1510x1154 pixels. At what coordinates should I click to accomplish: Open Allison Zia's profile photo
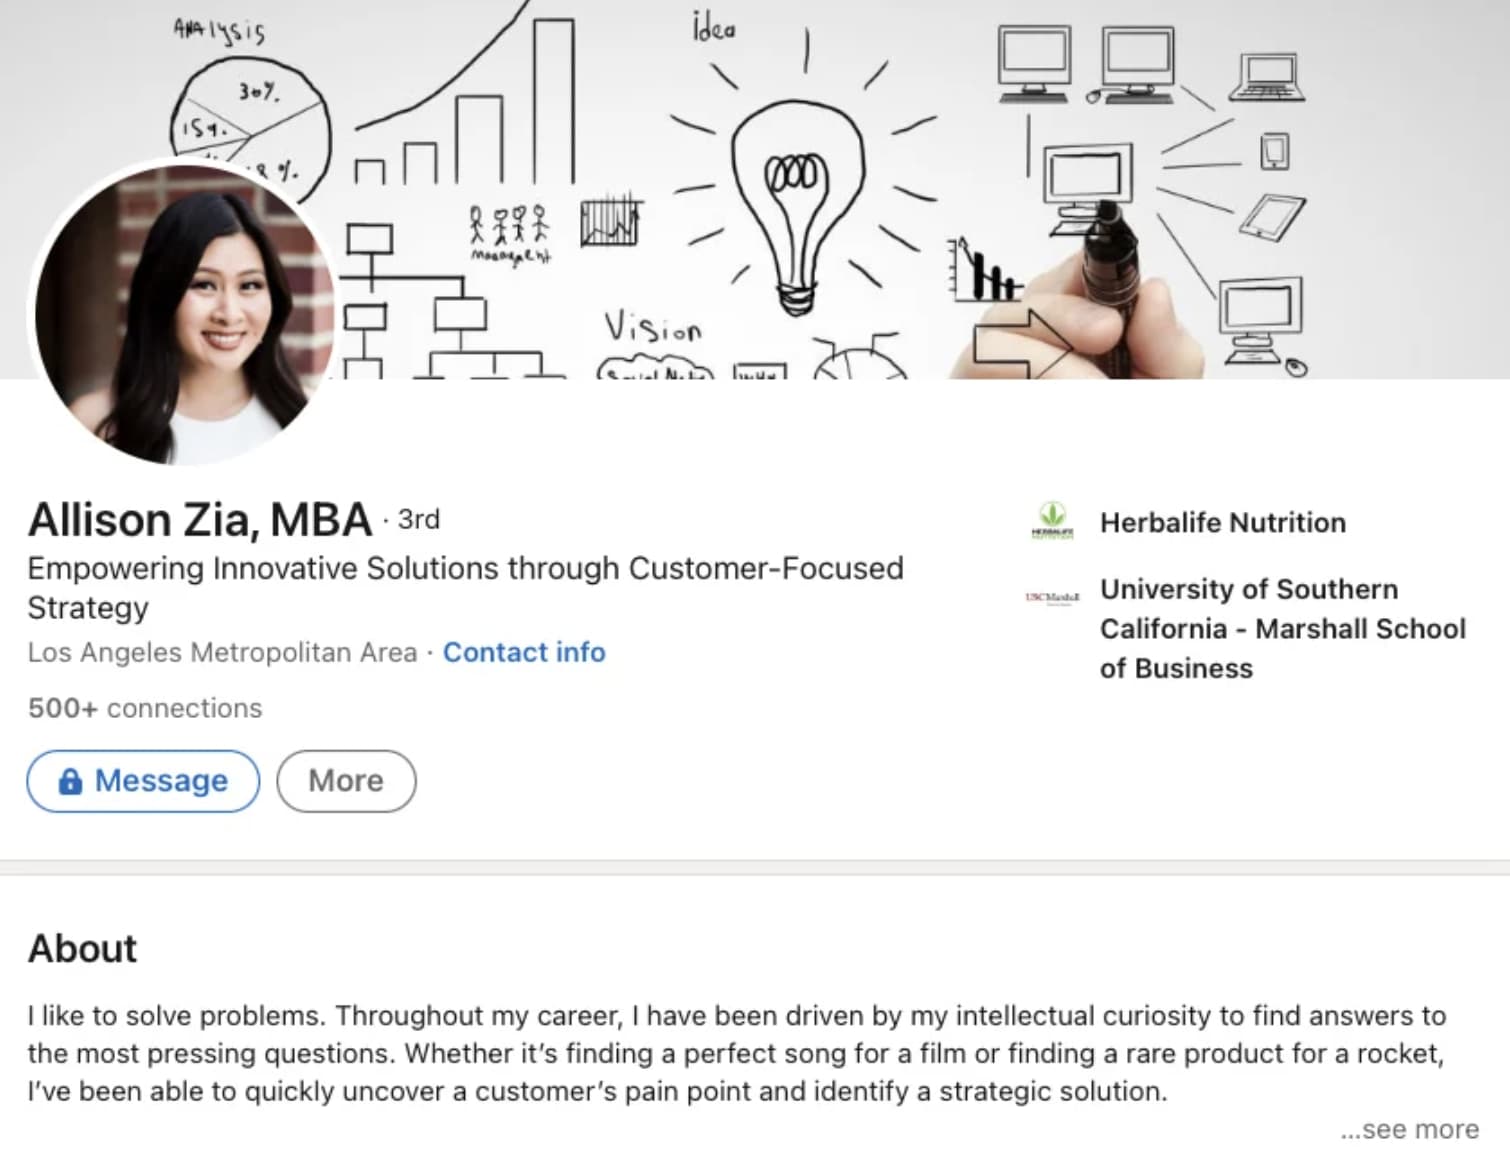coord(184,314)
